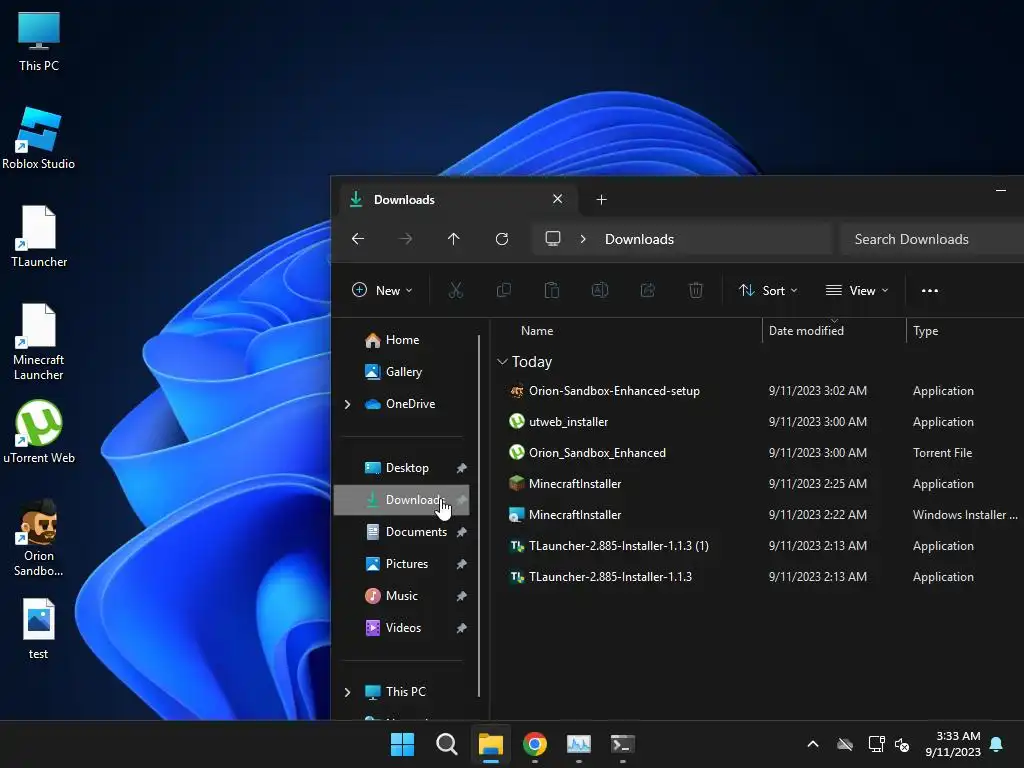Open the Sort dropdown menu
The image size is (1024, 768).
click(x=768, y=291)
